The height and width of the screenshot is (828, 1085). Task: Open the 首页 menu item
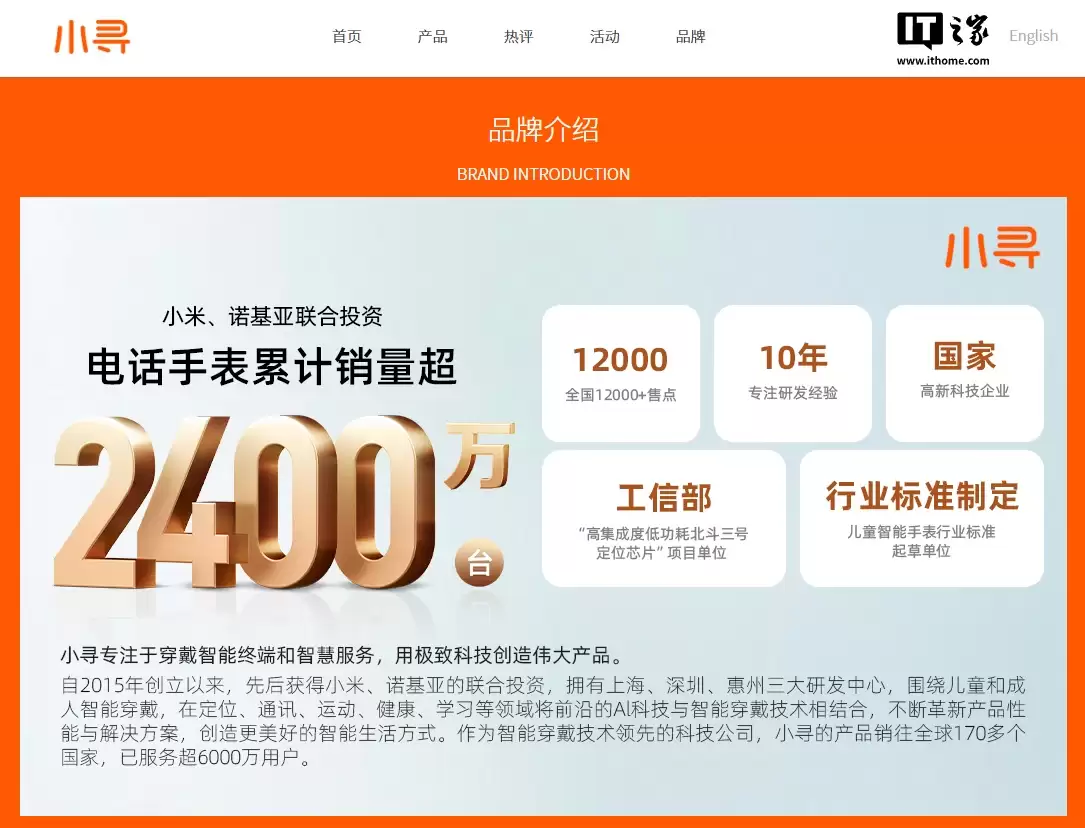[x=346, y=37]
